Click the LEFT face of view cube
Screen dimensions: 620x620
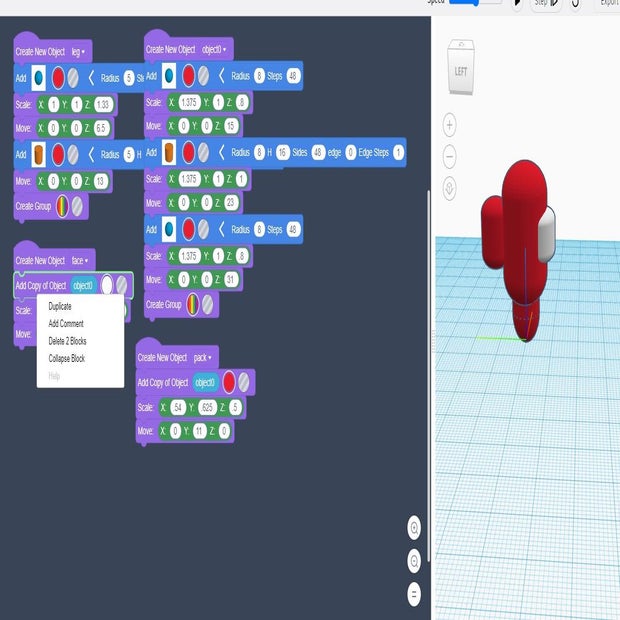461,71
